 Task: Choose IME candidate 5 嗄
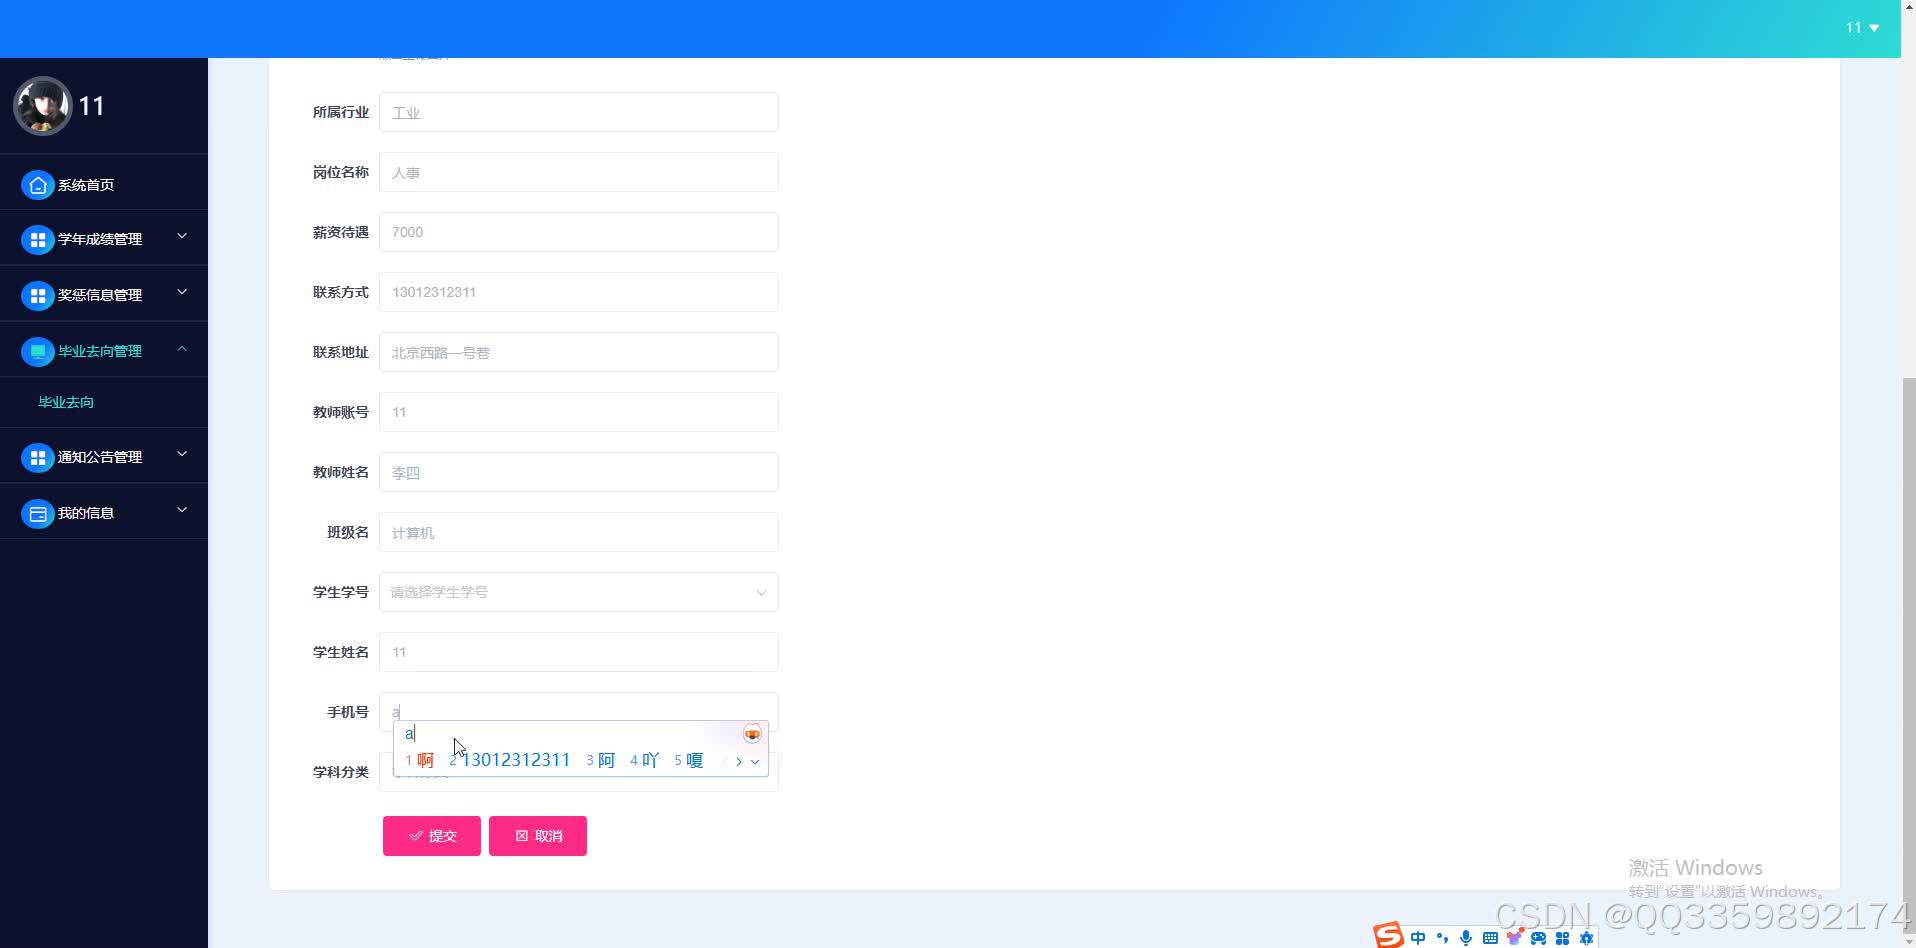coord(689,761)
